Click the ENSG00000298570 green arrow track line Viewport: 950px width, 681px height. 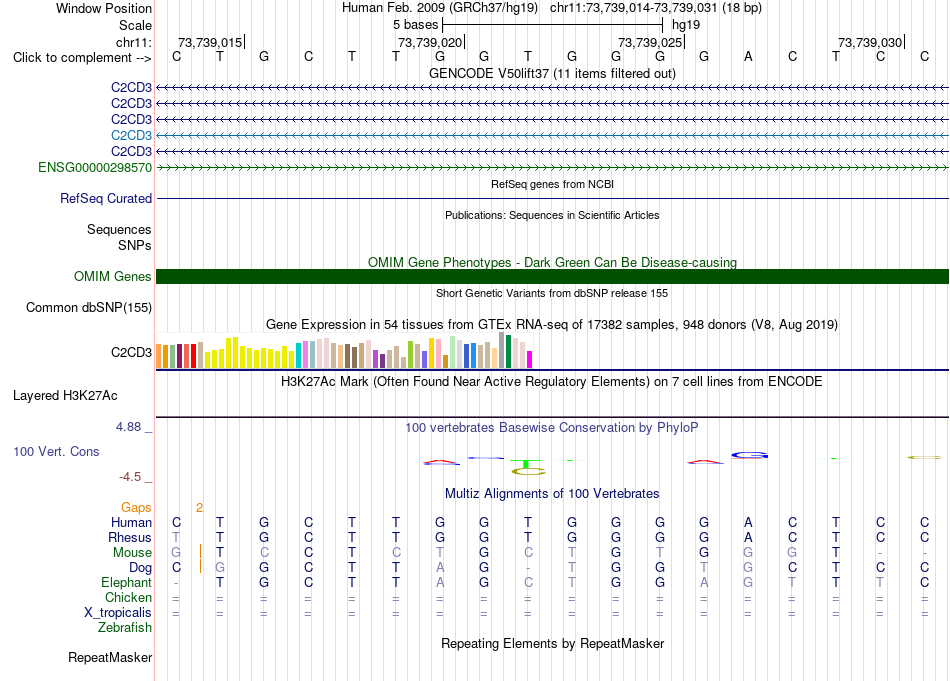click(552, 167)
